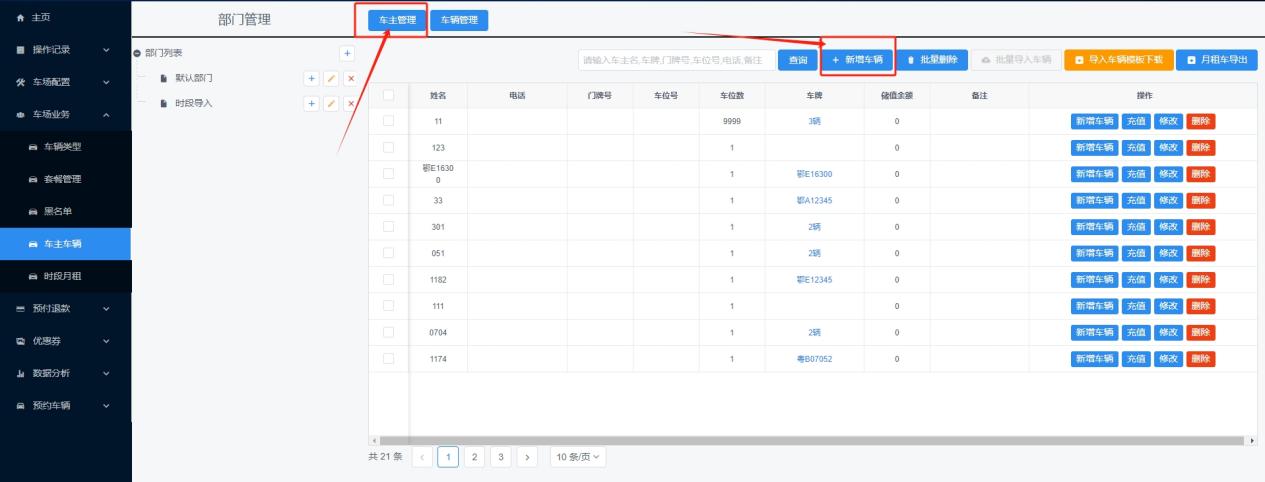Click the horizontal scrollbar under the table
This screenshot has height=482, width=1265.
pyautogui.click(x=812, y=440)
